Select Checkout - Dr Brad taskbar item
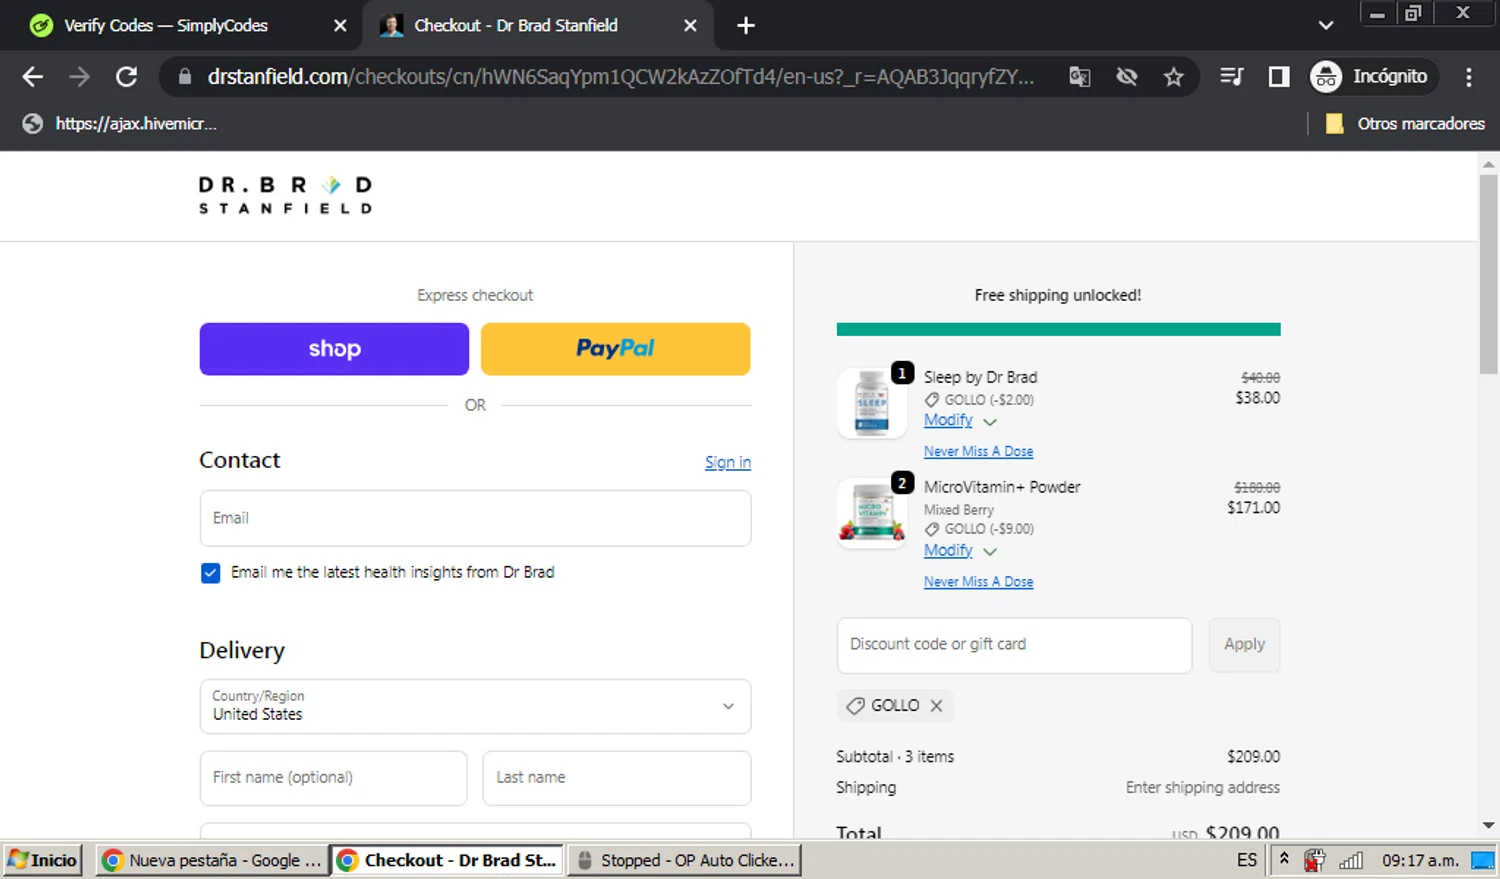Image resolution: width=1500 pixels, height=879 pixels. (x=447, y=860)
